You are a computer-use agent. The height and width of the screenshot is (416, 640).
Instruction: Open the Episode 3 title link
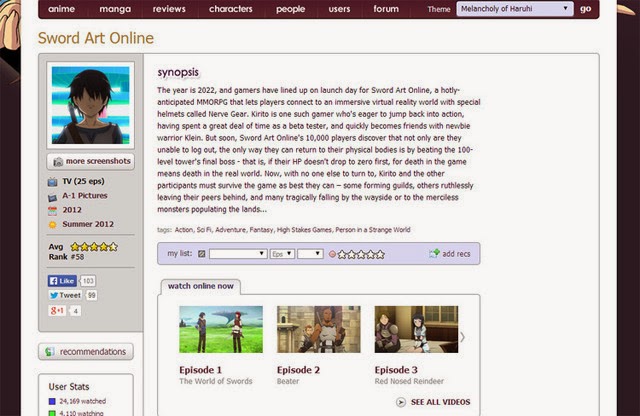pos(396,370)
